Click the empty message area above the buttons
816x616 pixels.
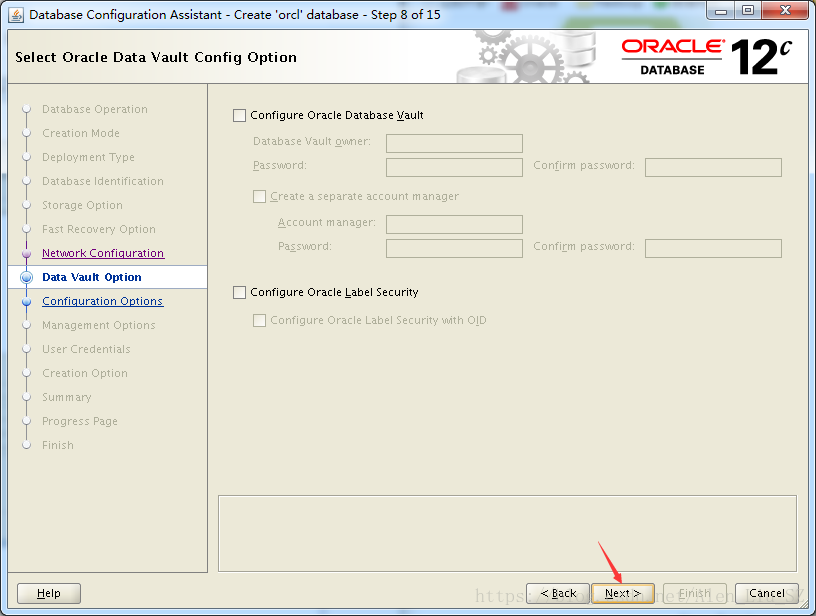pos(507,533)
